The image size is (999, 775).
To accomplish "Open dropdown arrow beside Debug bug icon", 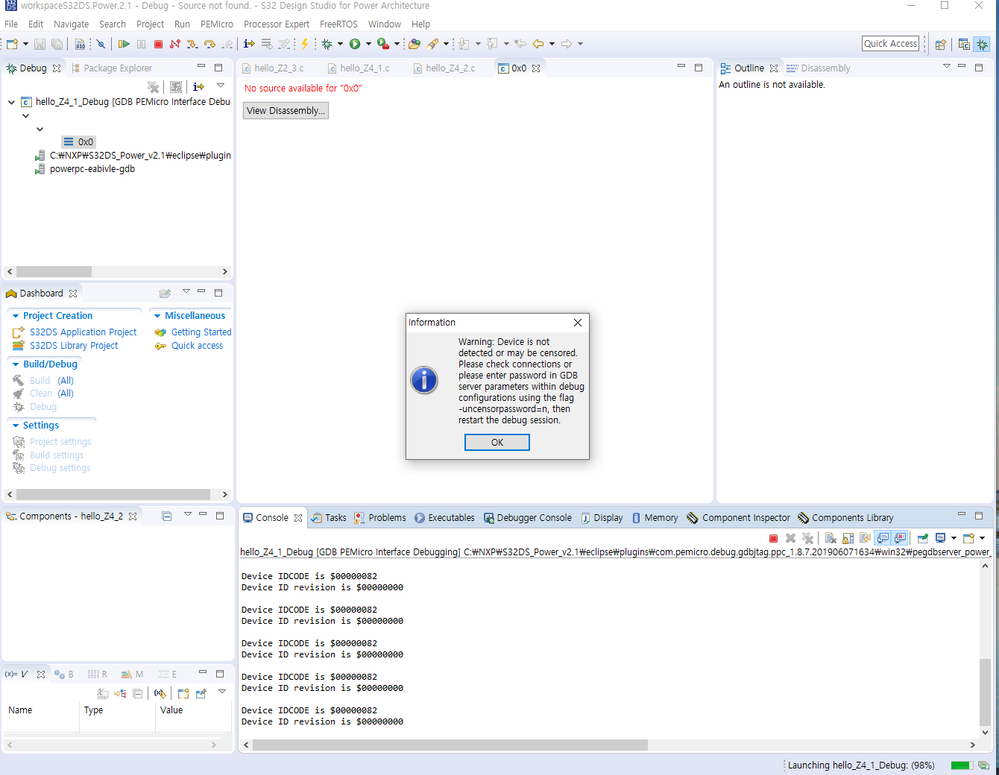I will (340, 44).
